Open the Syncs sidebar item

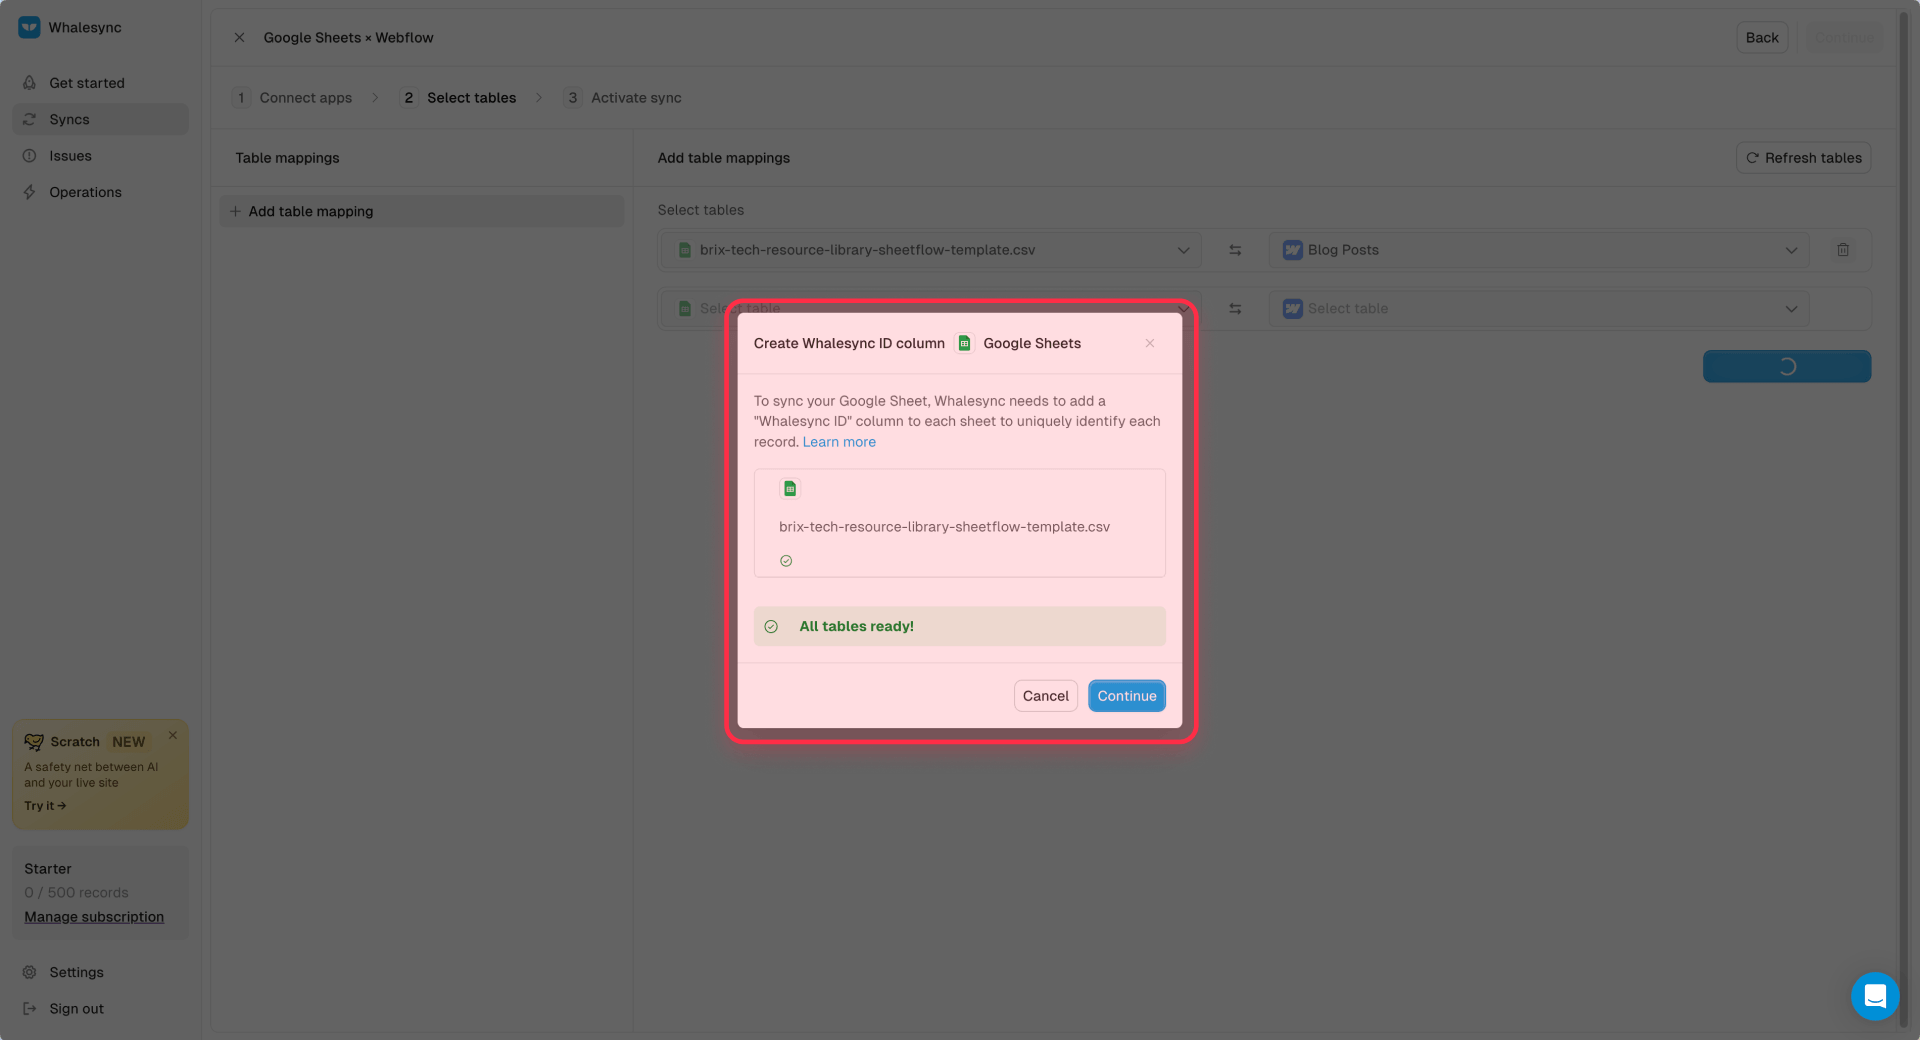tap(100, 119)
